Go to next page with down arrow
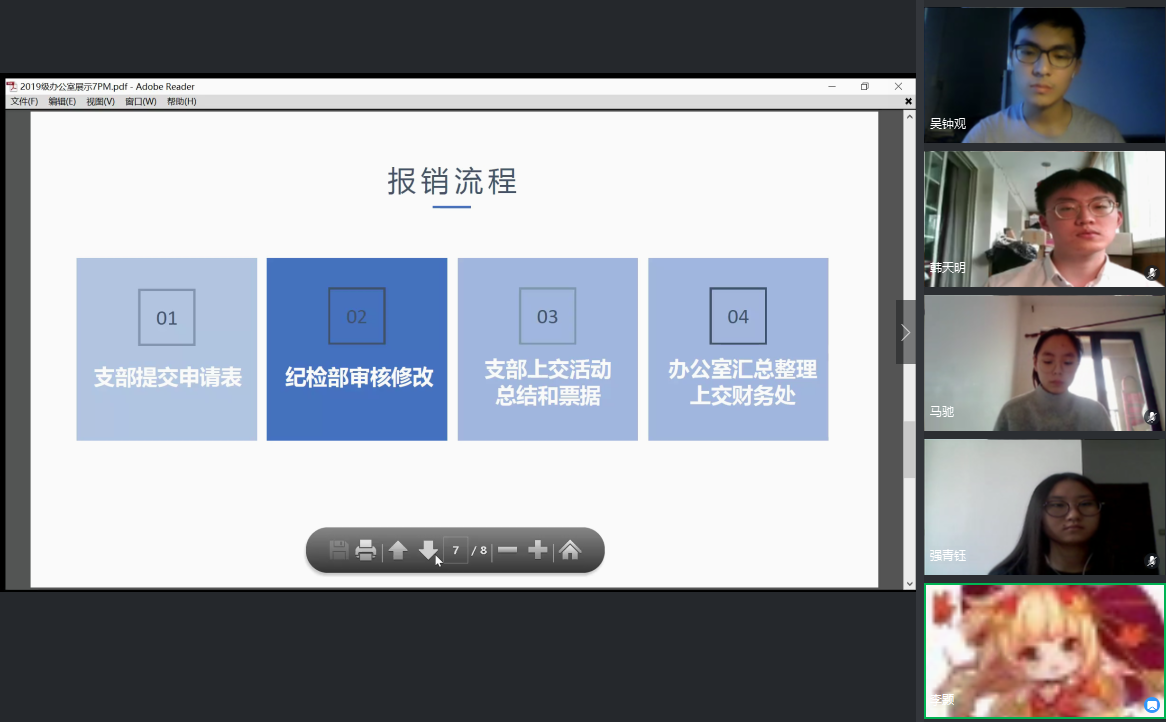This screenshot has width=1166, height=722. pyautogui.click(x=428, y=550)
